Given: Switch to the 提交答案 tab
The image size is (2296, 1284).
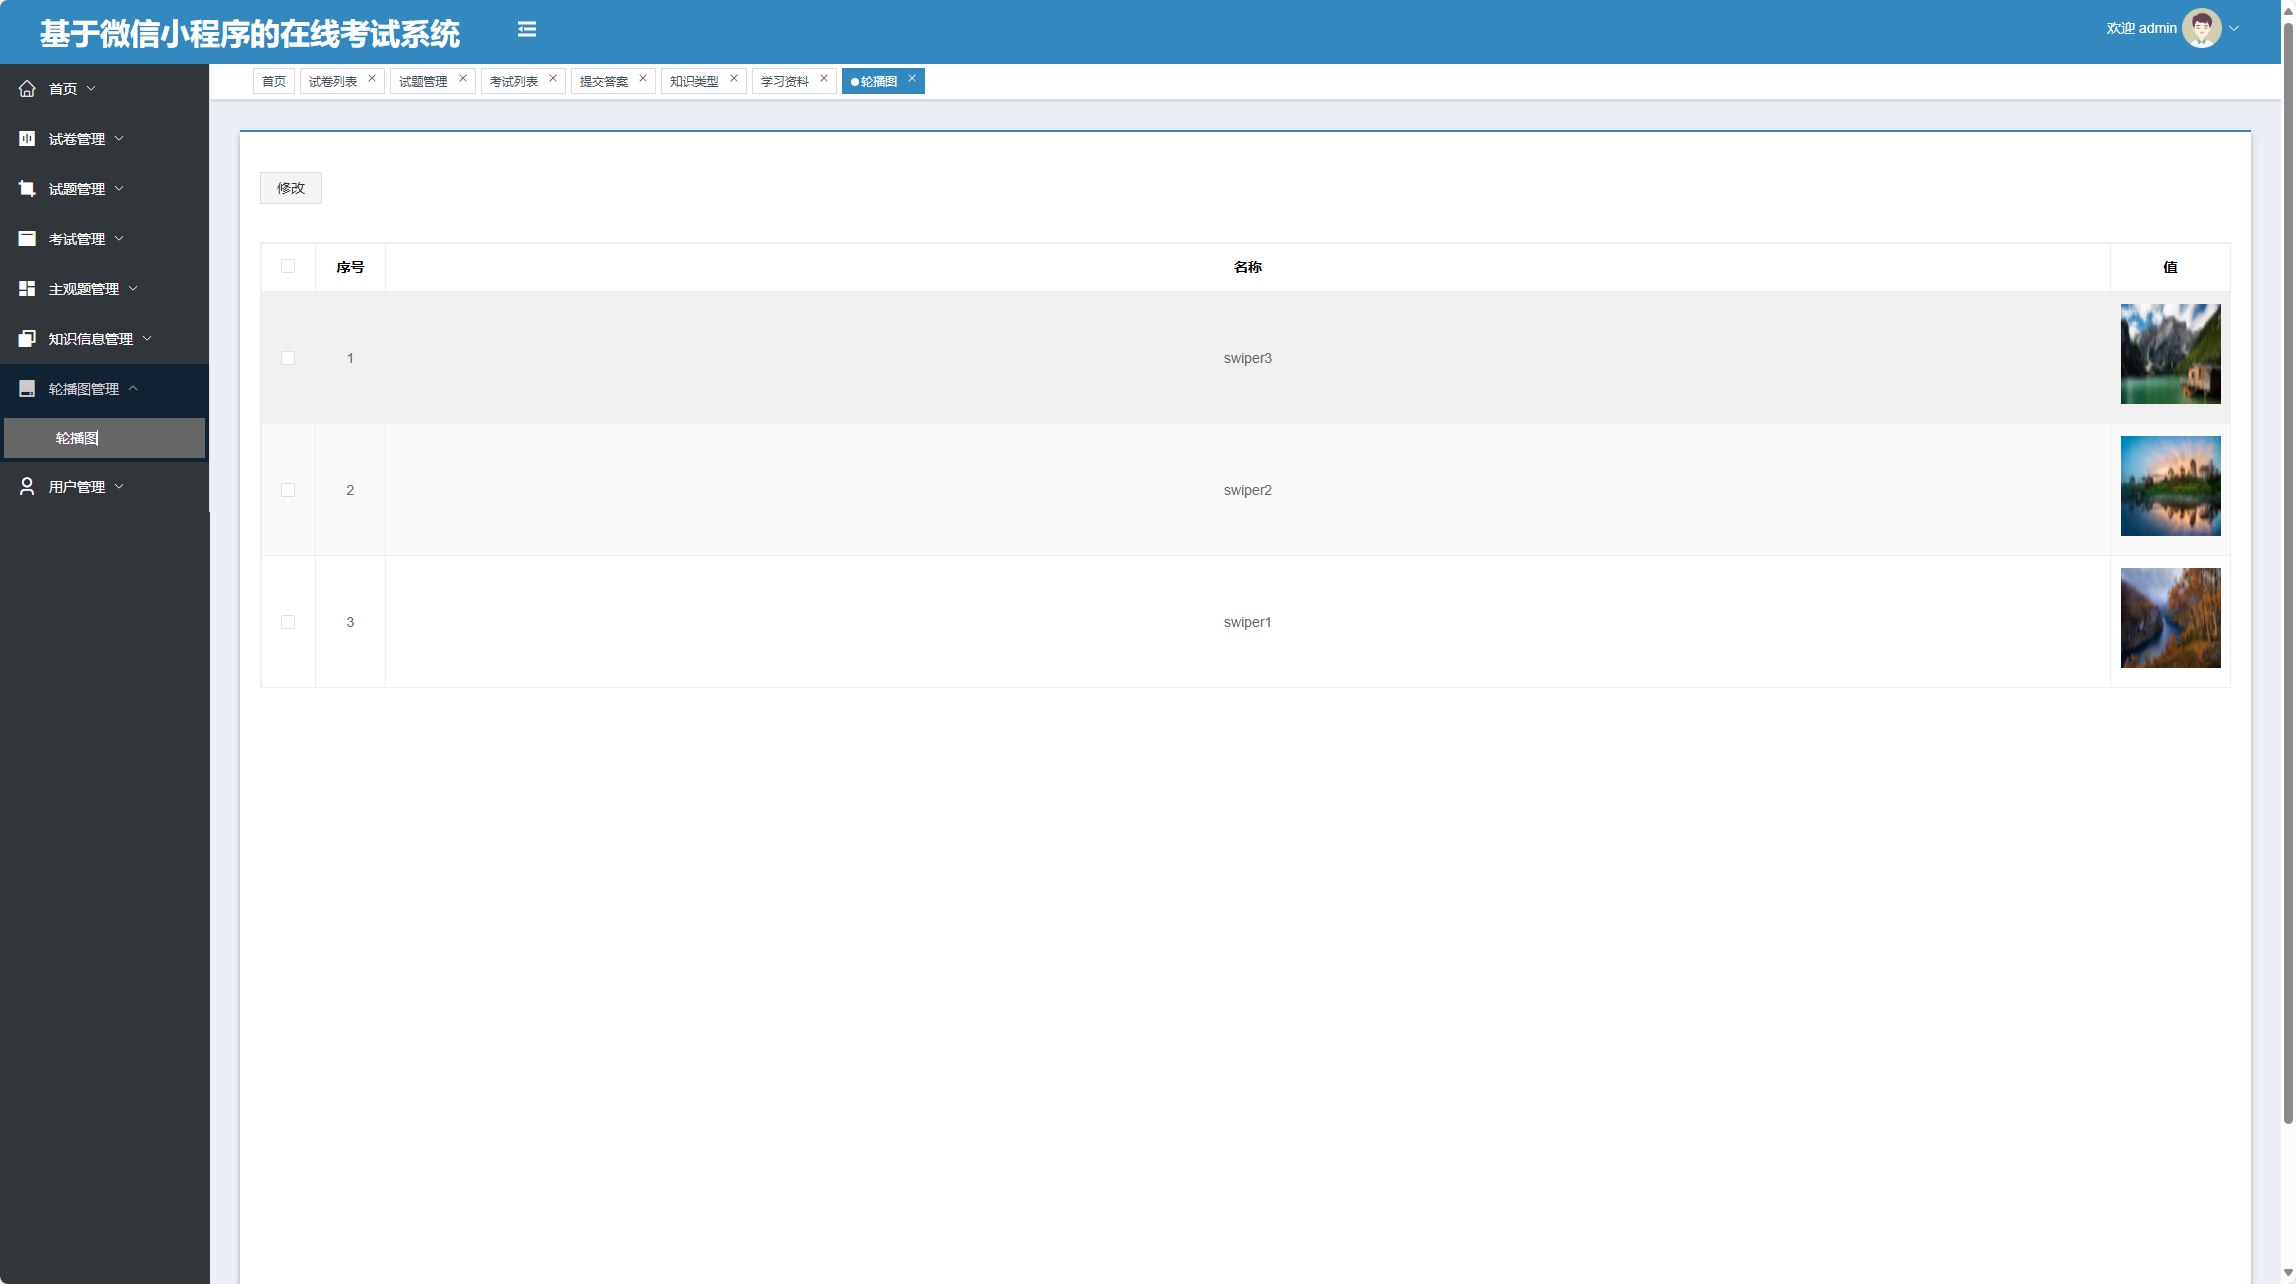Looking at the screenshot, I should 603,82.
